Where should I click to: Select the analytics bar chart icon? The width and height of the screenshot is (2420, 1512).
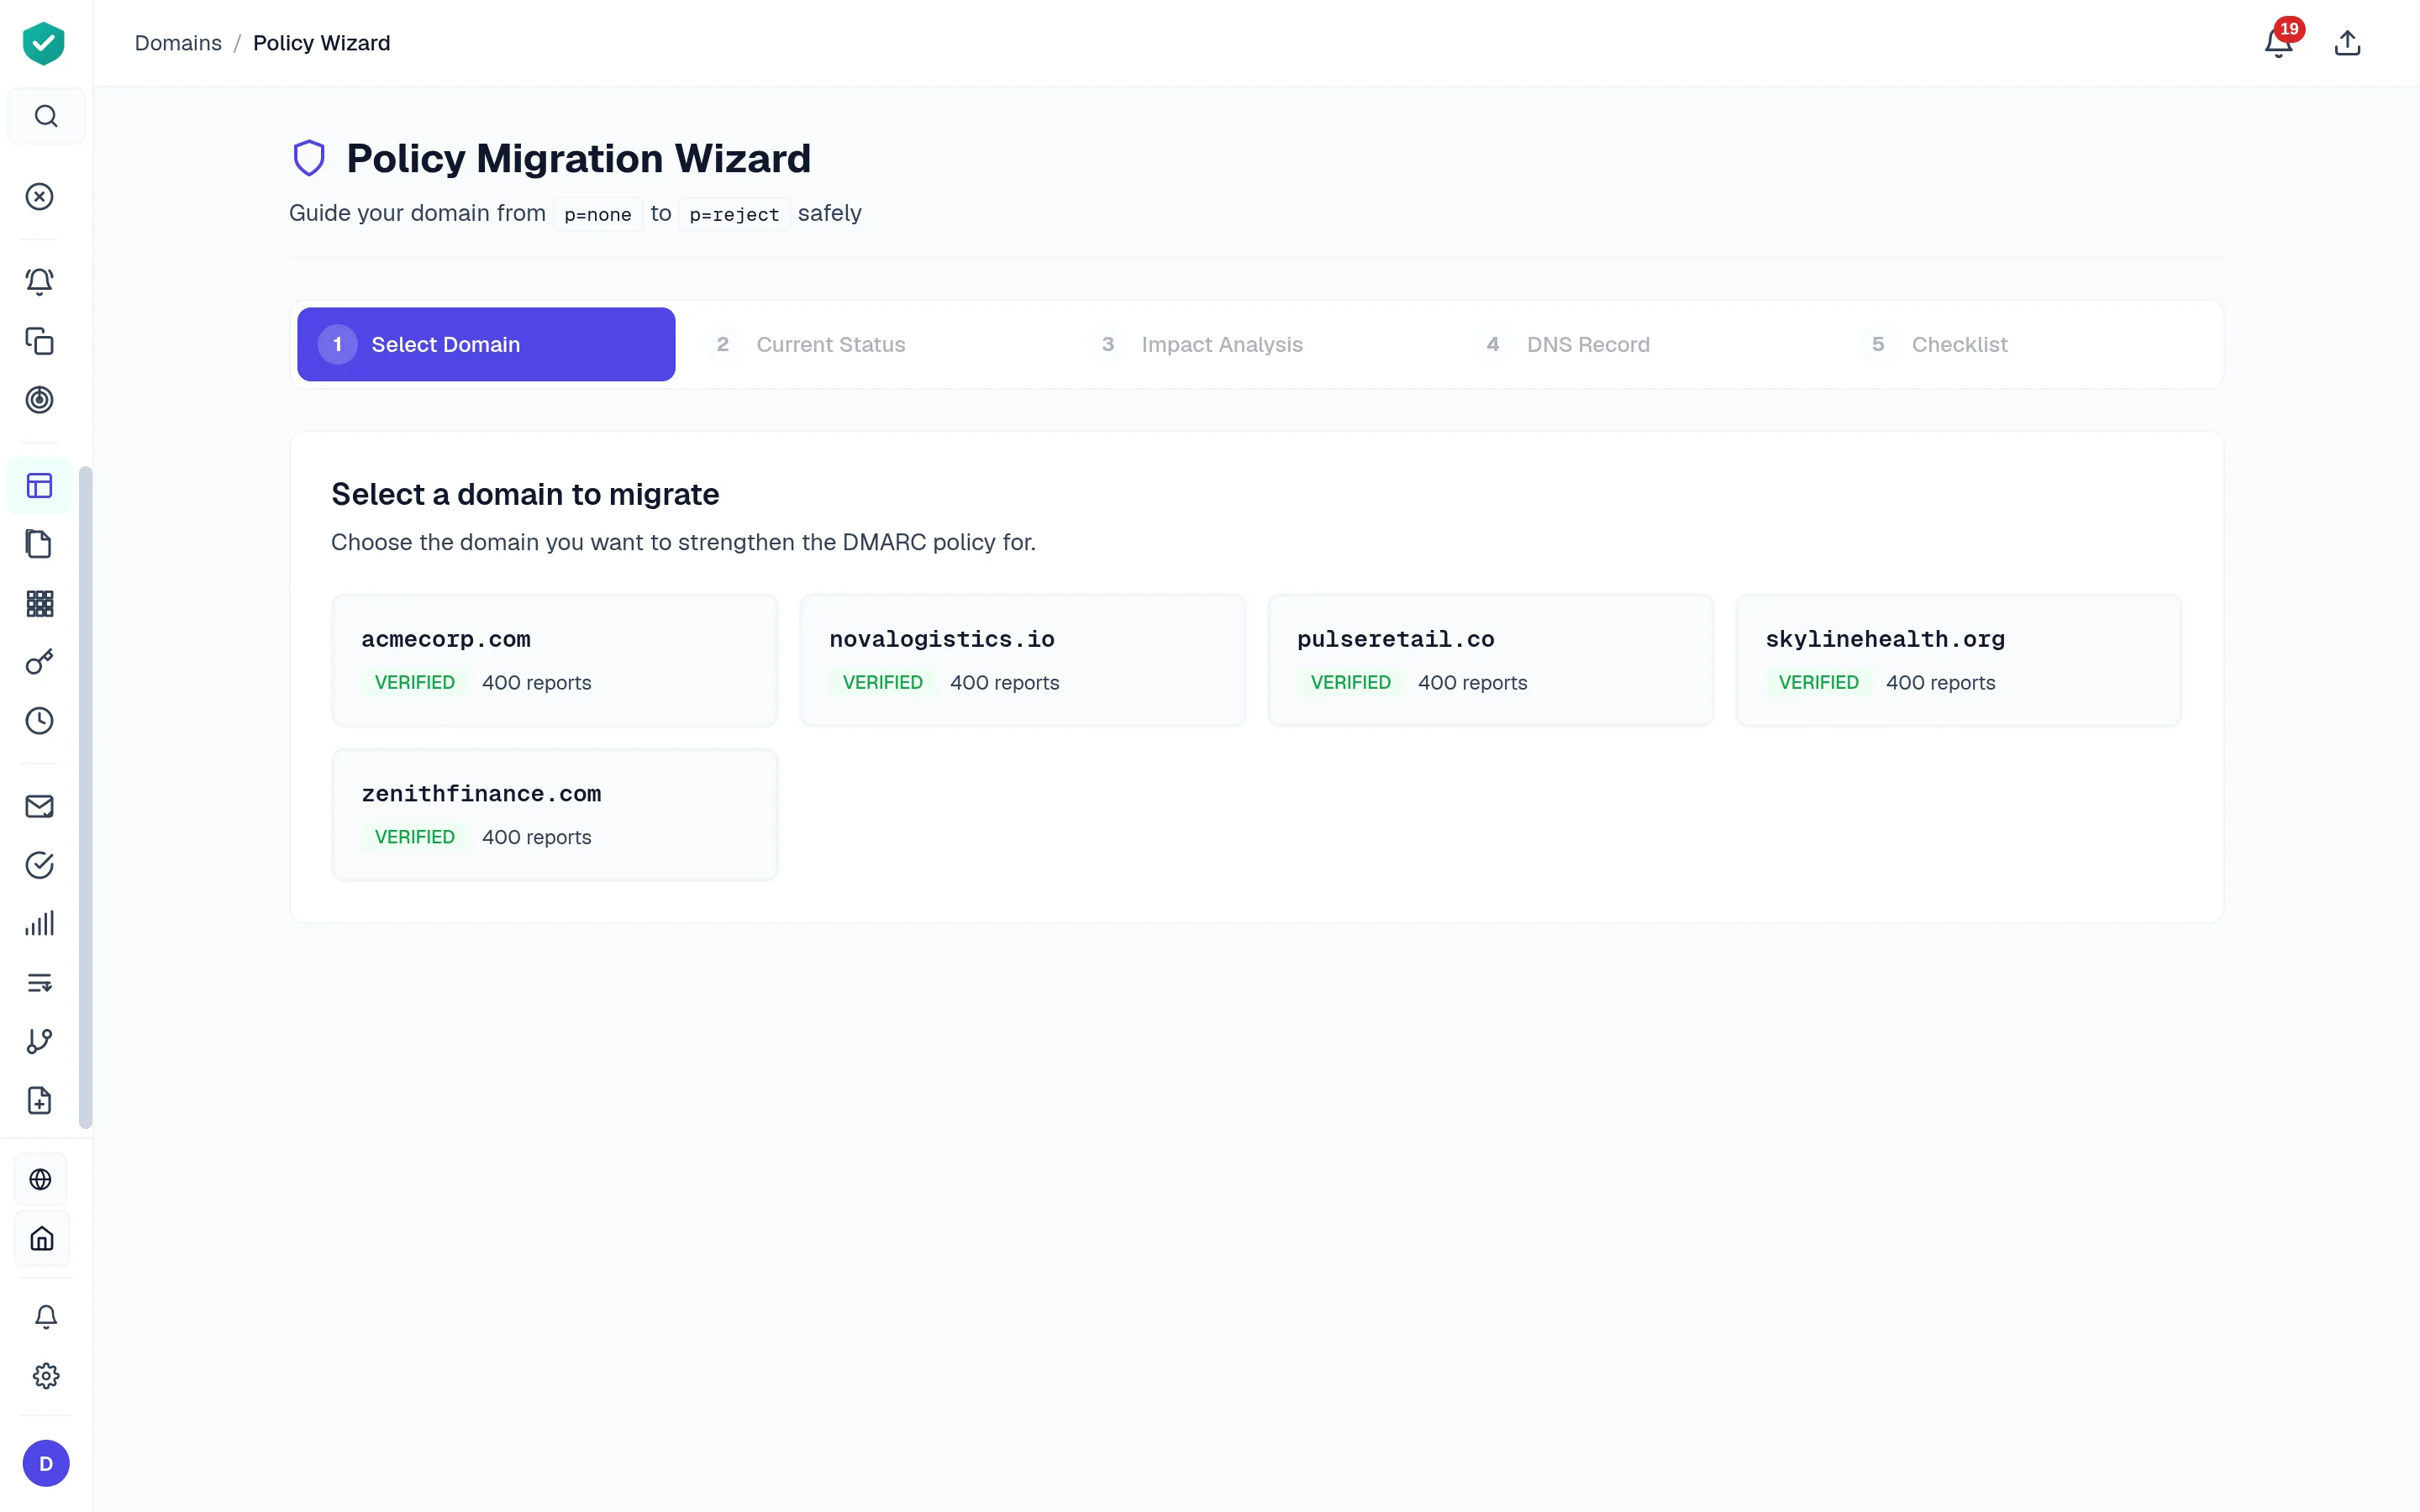40,923
